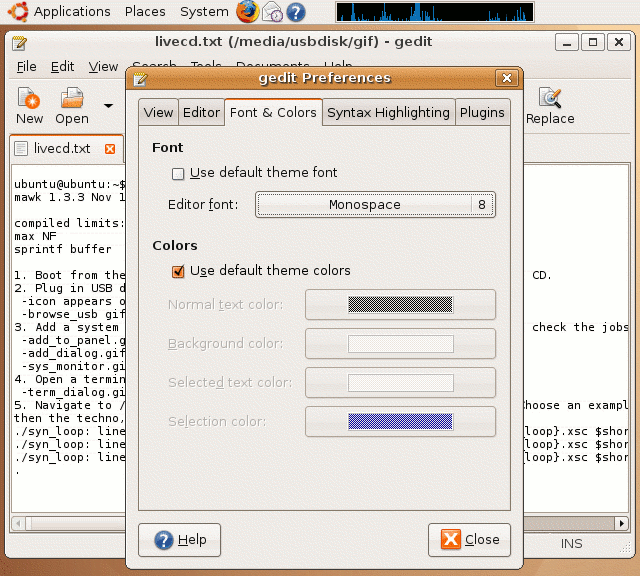Click the 'sprintf buffer' line in editor
Screen dimensions: 640x576
(x=62, y=249)
